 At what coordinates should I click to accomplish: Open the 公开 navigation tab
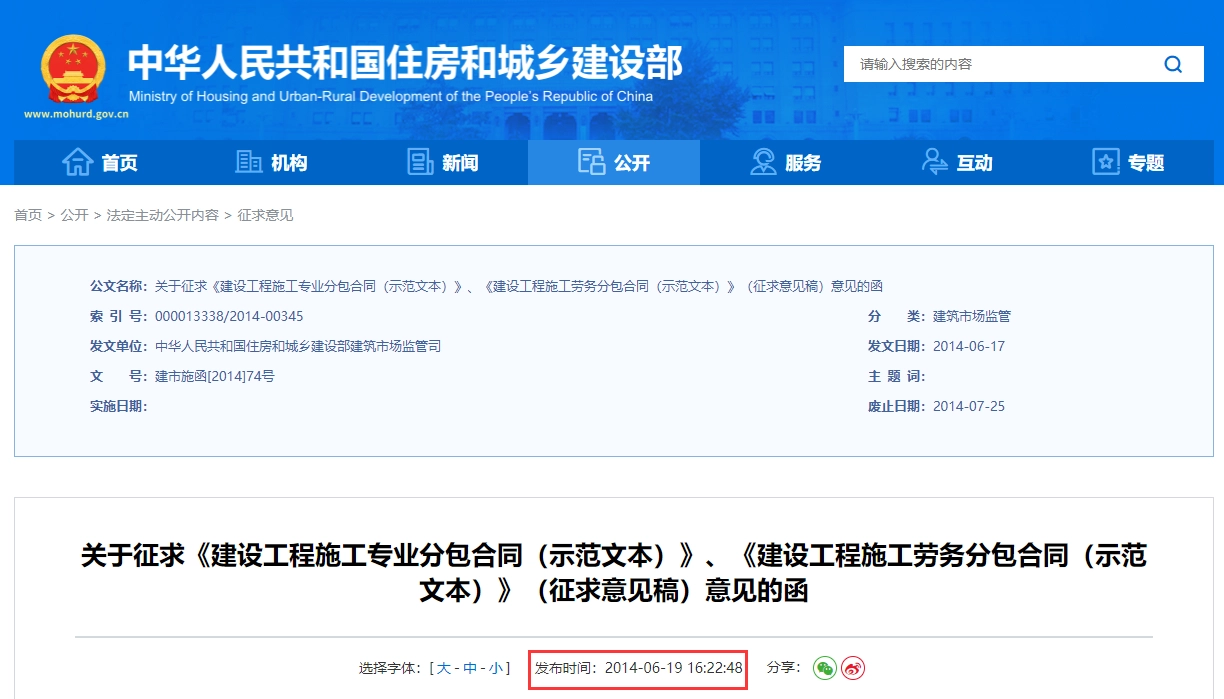[x=614, y=162]
